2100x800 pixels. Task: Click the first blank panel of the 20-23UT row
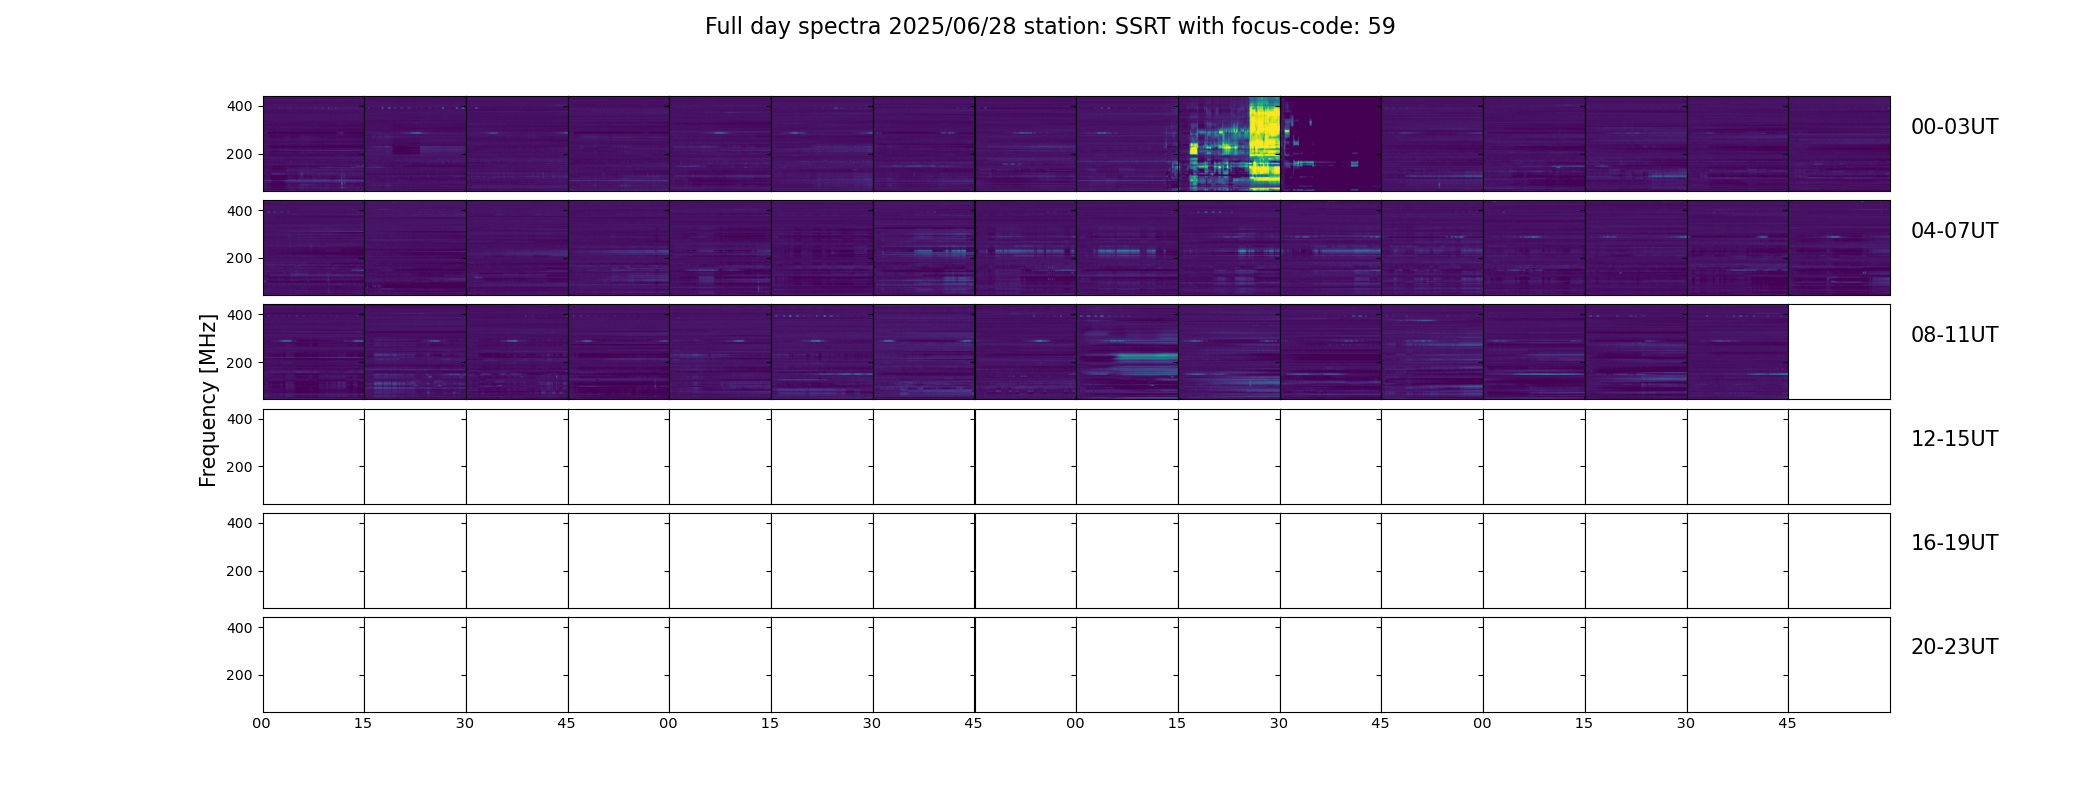(x=314, y=665)
